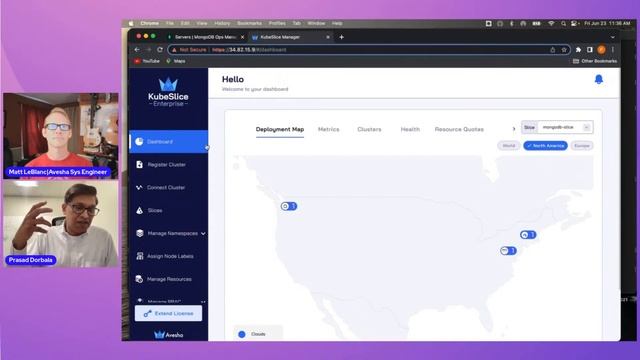
Task: Click the key icon on Extend License
Action: (147, 313)
